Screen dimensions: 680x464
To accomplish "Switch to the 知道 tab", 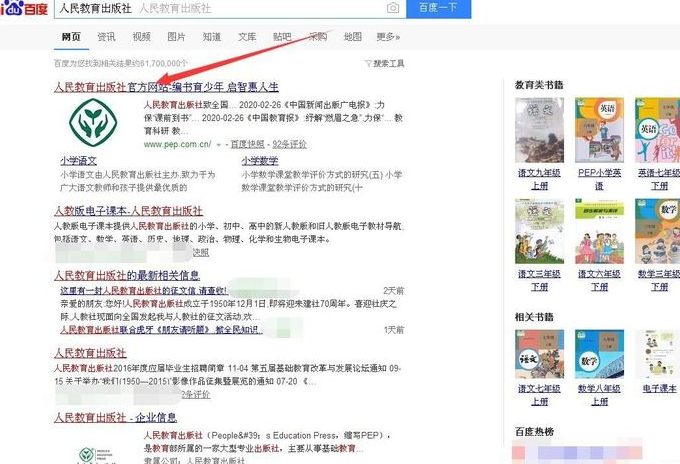I will click(x=212, y=37).
